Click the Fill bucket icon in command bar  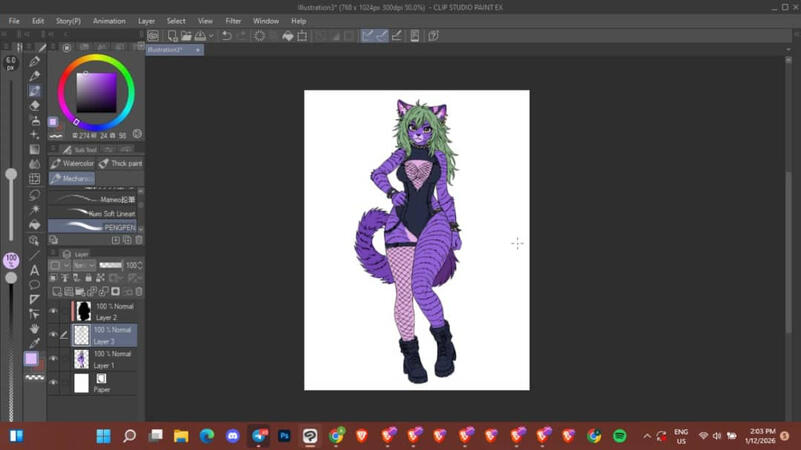pyautogui.click(x=288, y=36)
